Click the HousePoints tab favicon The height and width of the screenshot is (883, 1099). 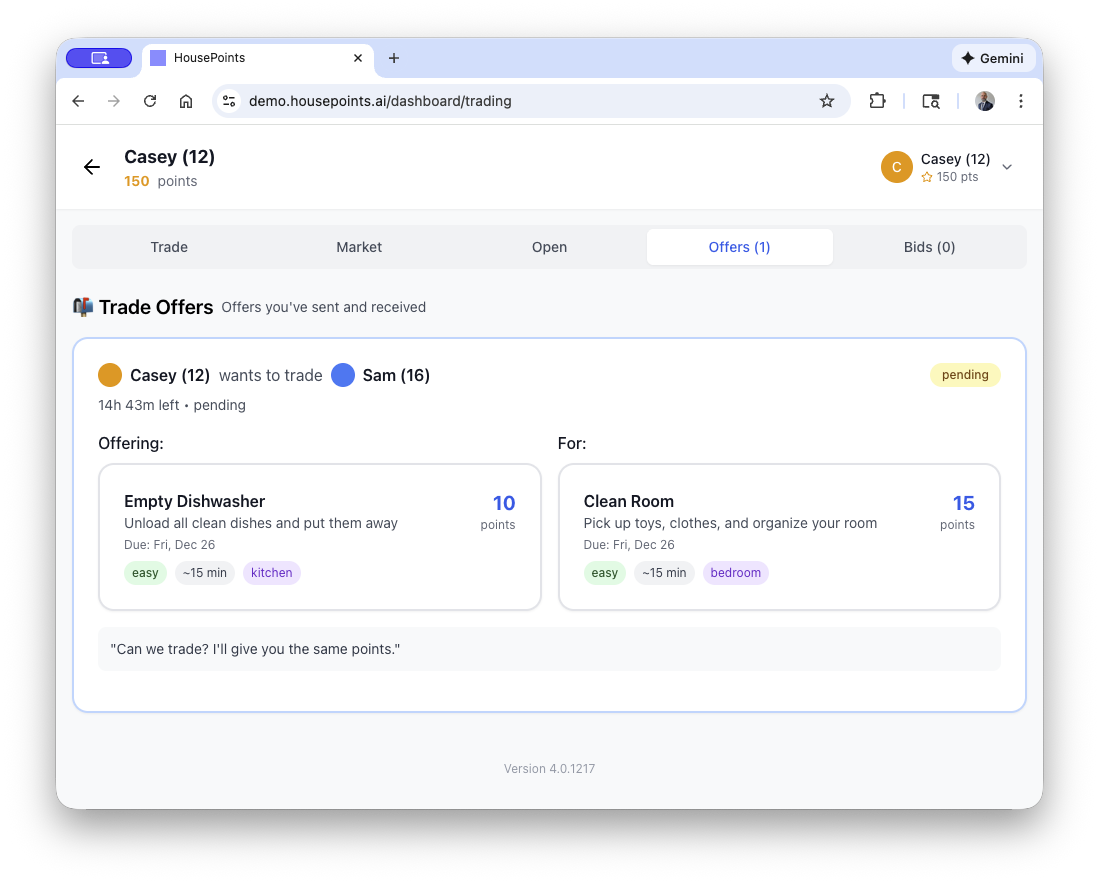pyautogui.click(x=158, y=58)
